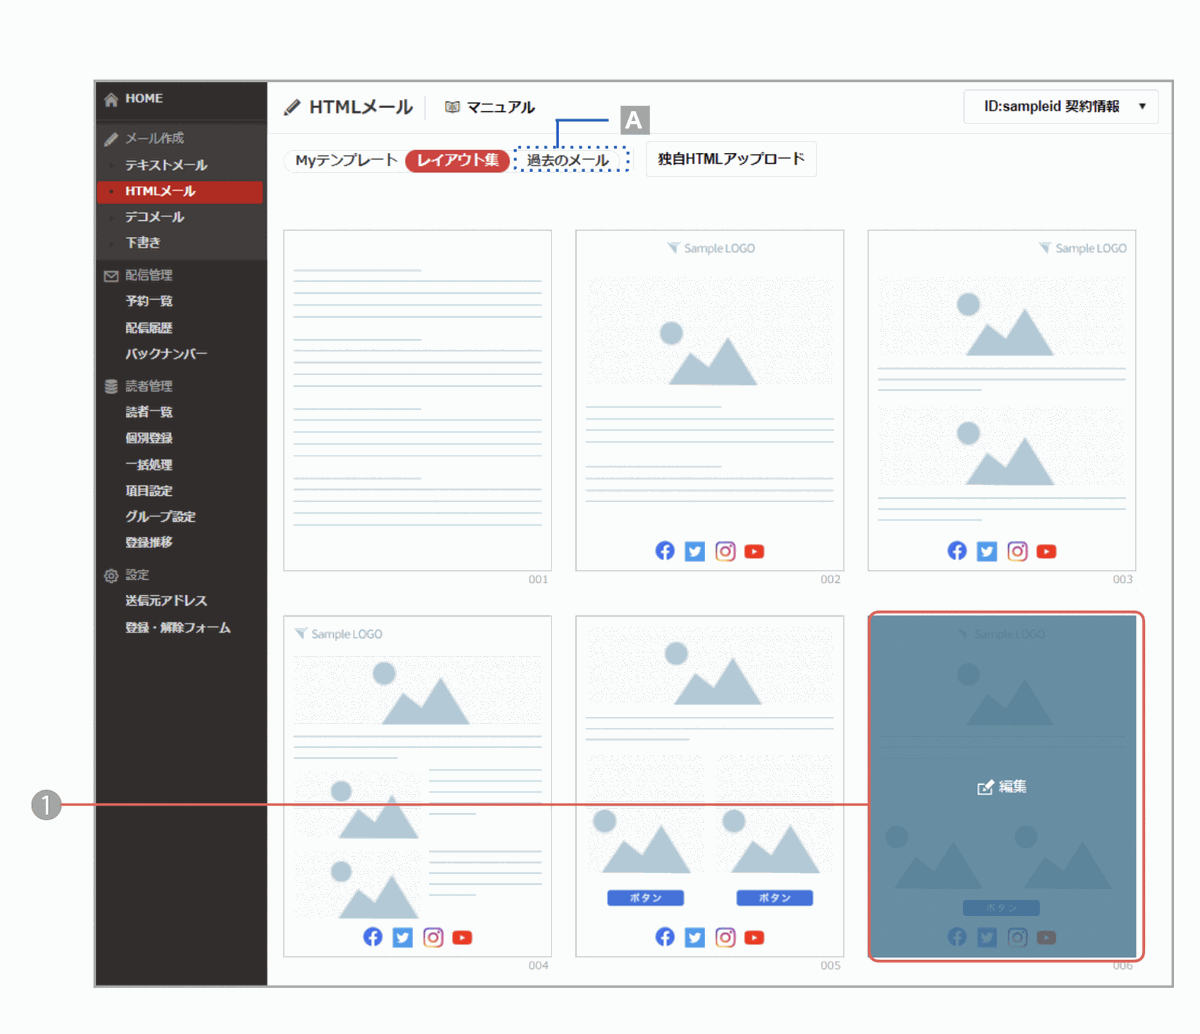Open the ID:sampleid 契約情報 dropdown

[x=1061, y=107]
